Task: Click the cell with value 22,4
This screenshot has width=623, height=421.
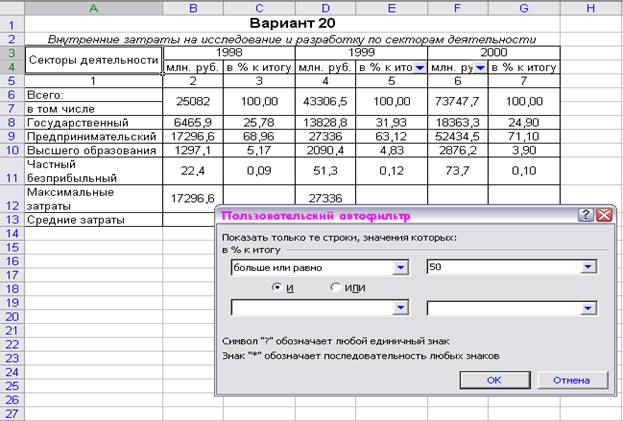Action: click(193, 171)
